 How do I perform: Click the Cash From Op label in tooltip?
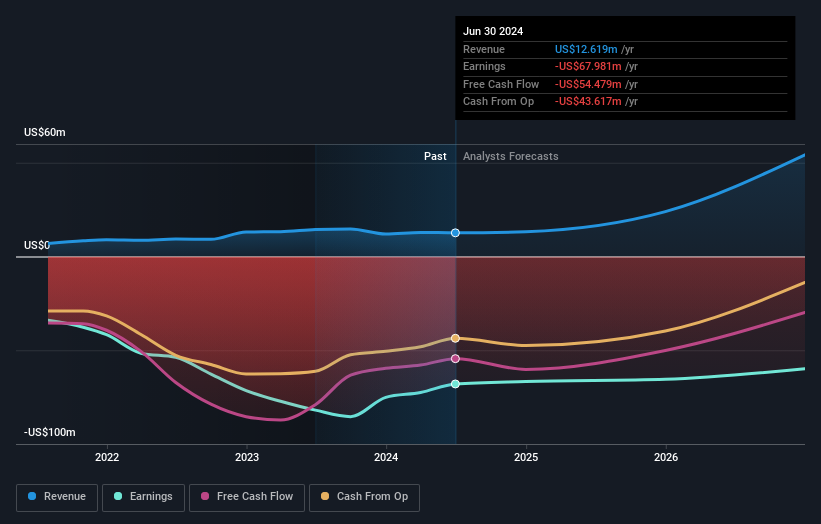(x=498, y=102)
